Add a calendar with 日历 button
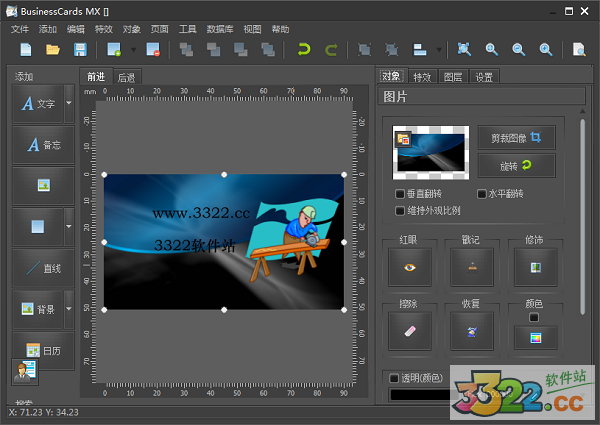Image resolution: width=600 pixels, height=425 pixels. (x=43, y=350)
